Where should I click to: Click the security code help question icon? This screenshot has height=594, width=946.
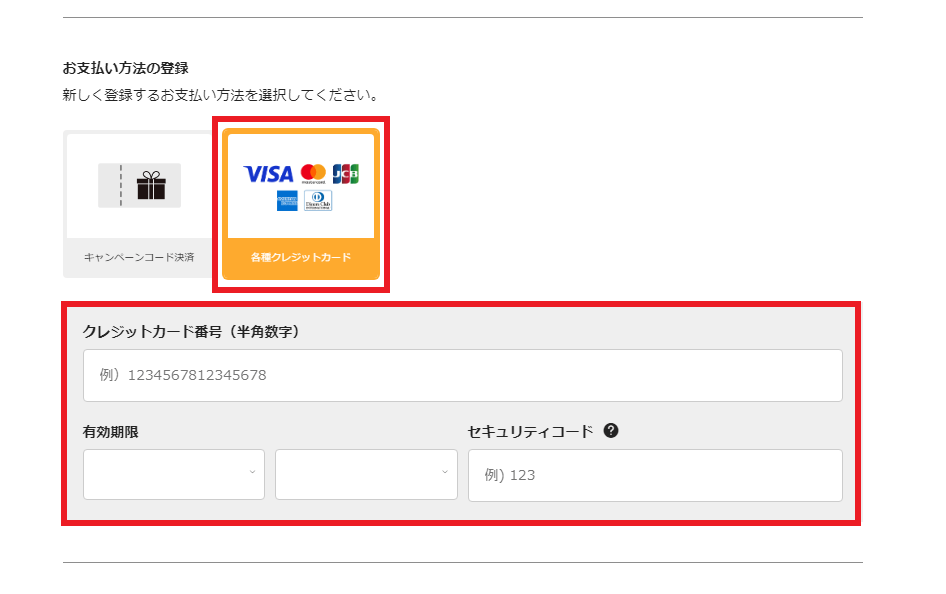[x=611, y=431]
